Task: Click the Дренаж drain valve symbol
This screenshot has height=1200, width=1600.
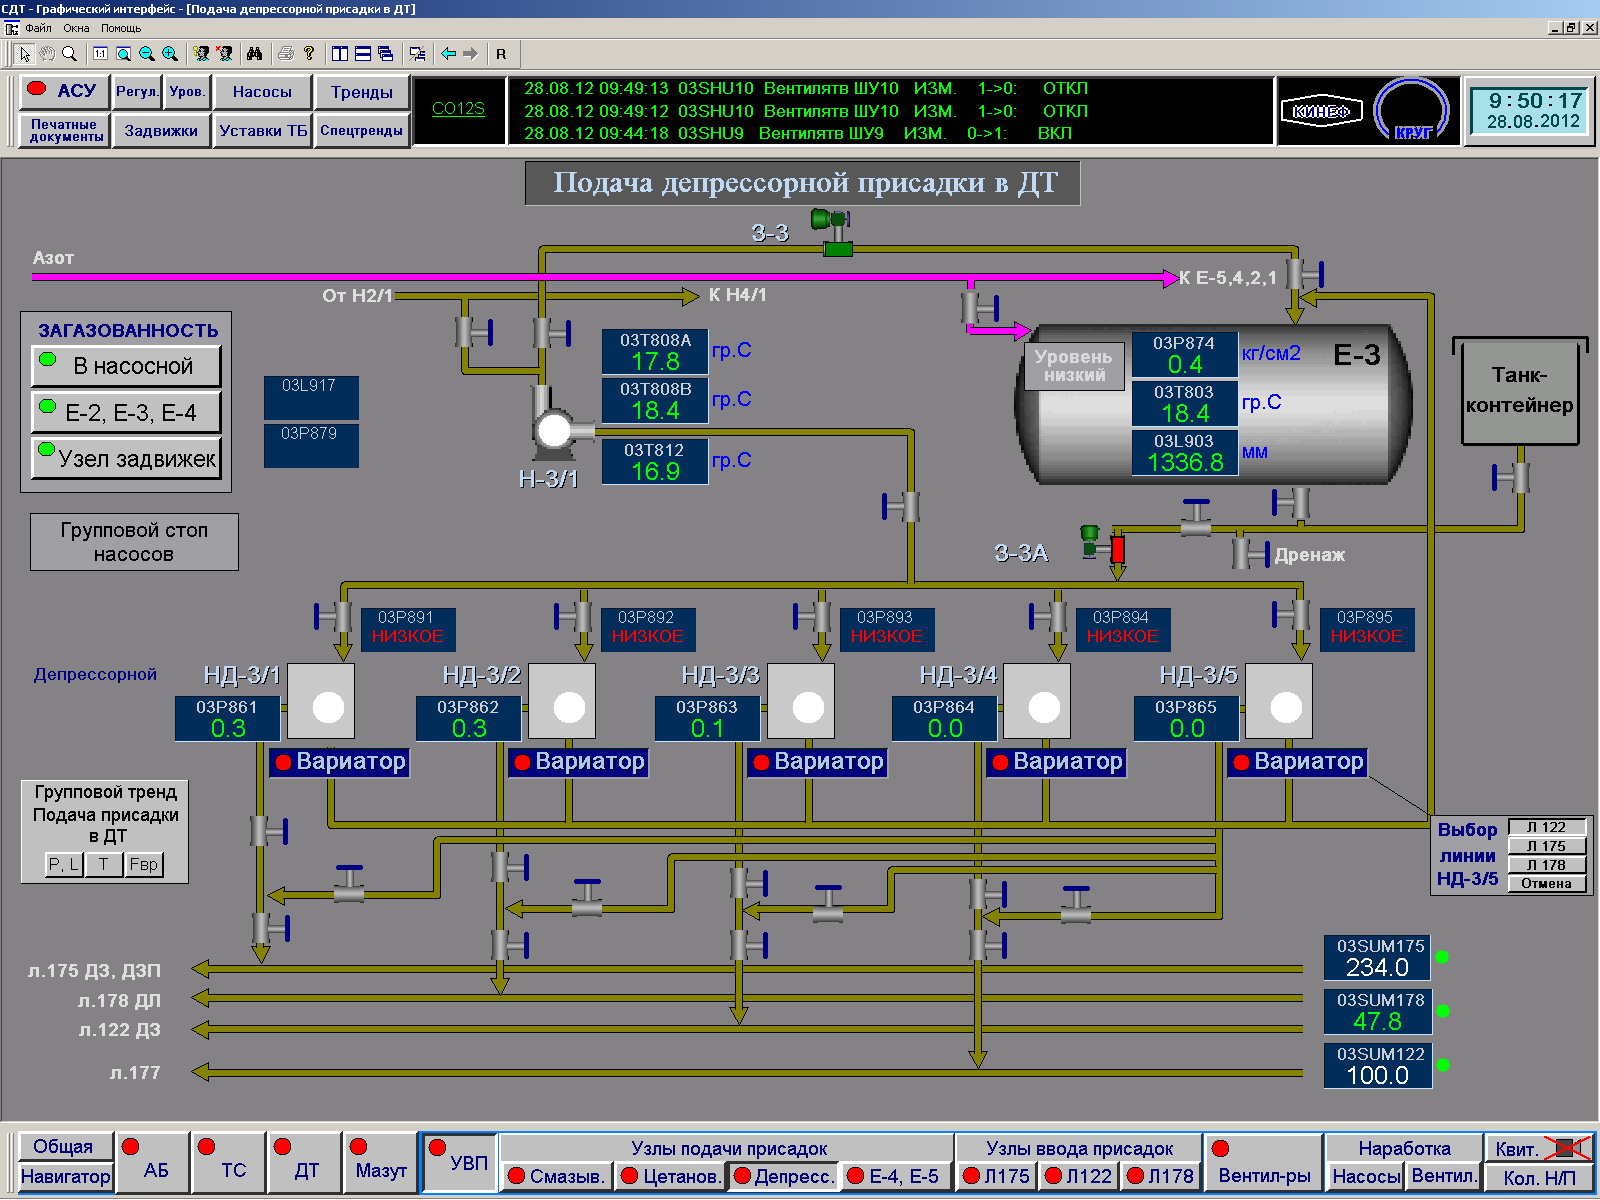Action: pyautogui.click(x=1250, y=553)
